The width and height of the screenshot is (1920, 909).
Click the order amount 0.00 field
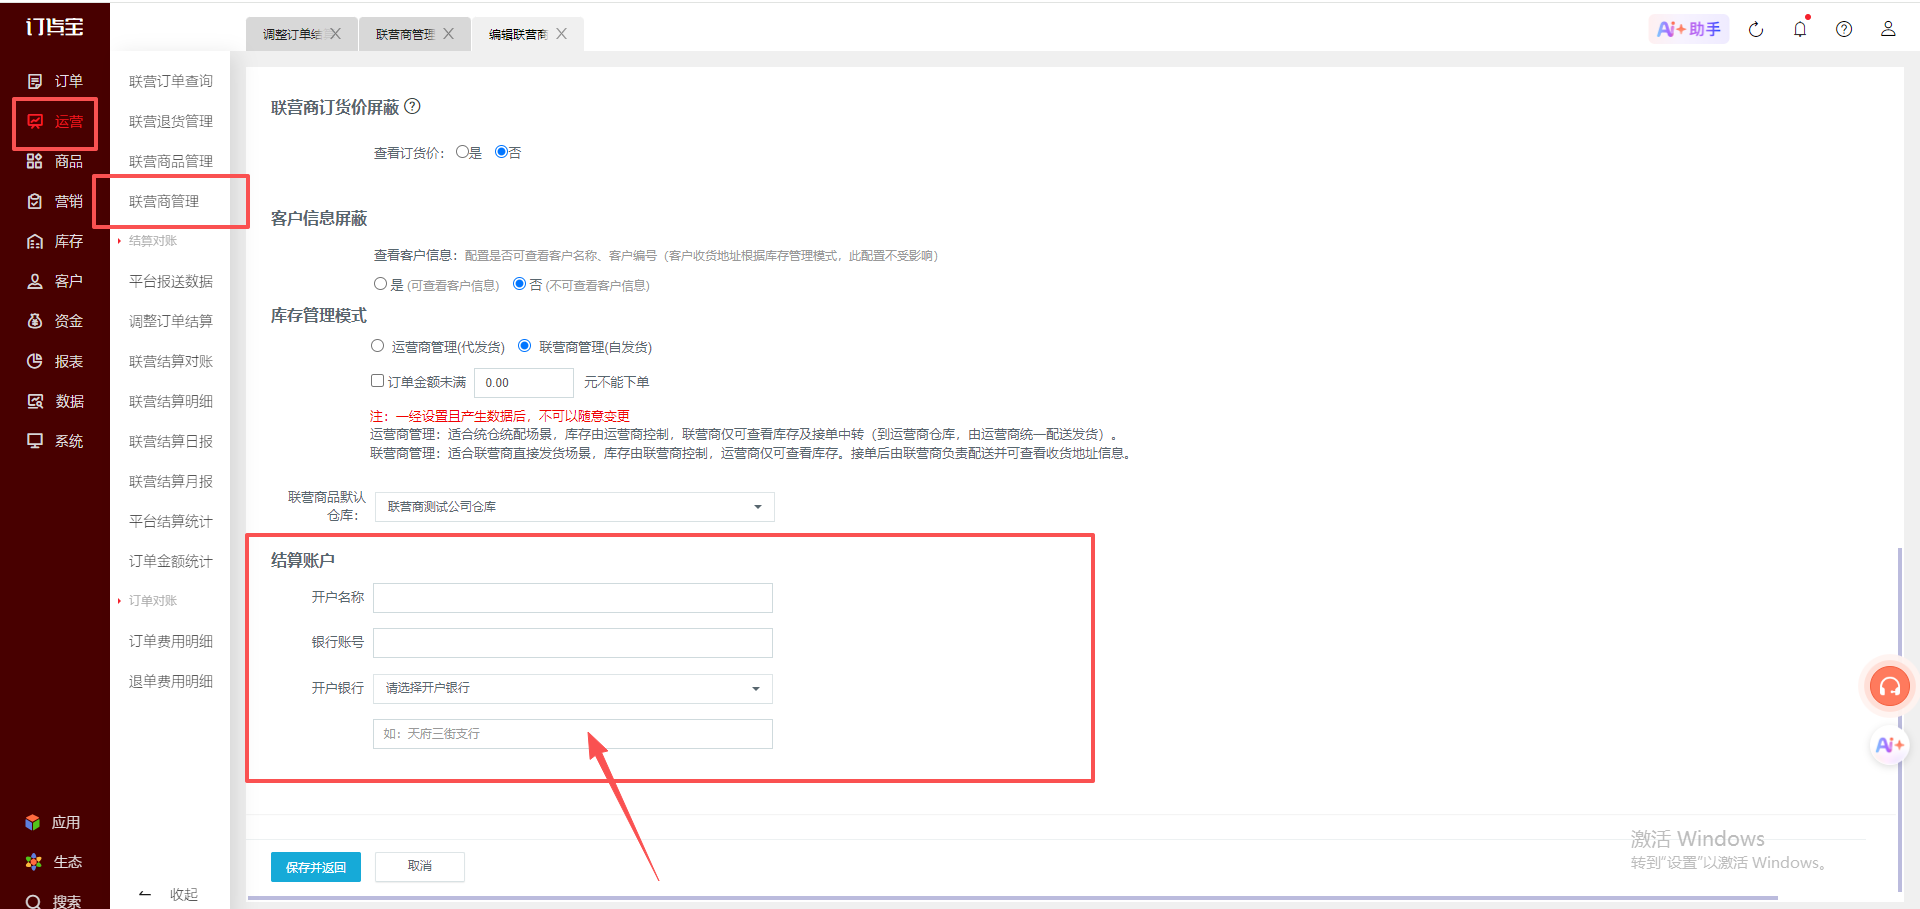524,383
